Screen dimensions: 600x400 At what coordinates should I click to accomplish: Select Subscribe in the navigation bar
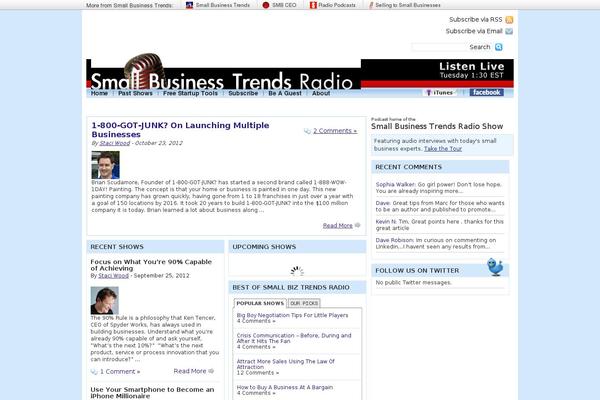pos(243,93)
